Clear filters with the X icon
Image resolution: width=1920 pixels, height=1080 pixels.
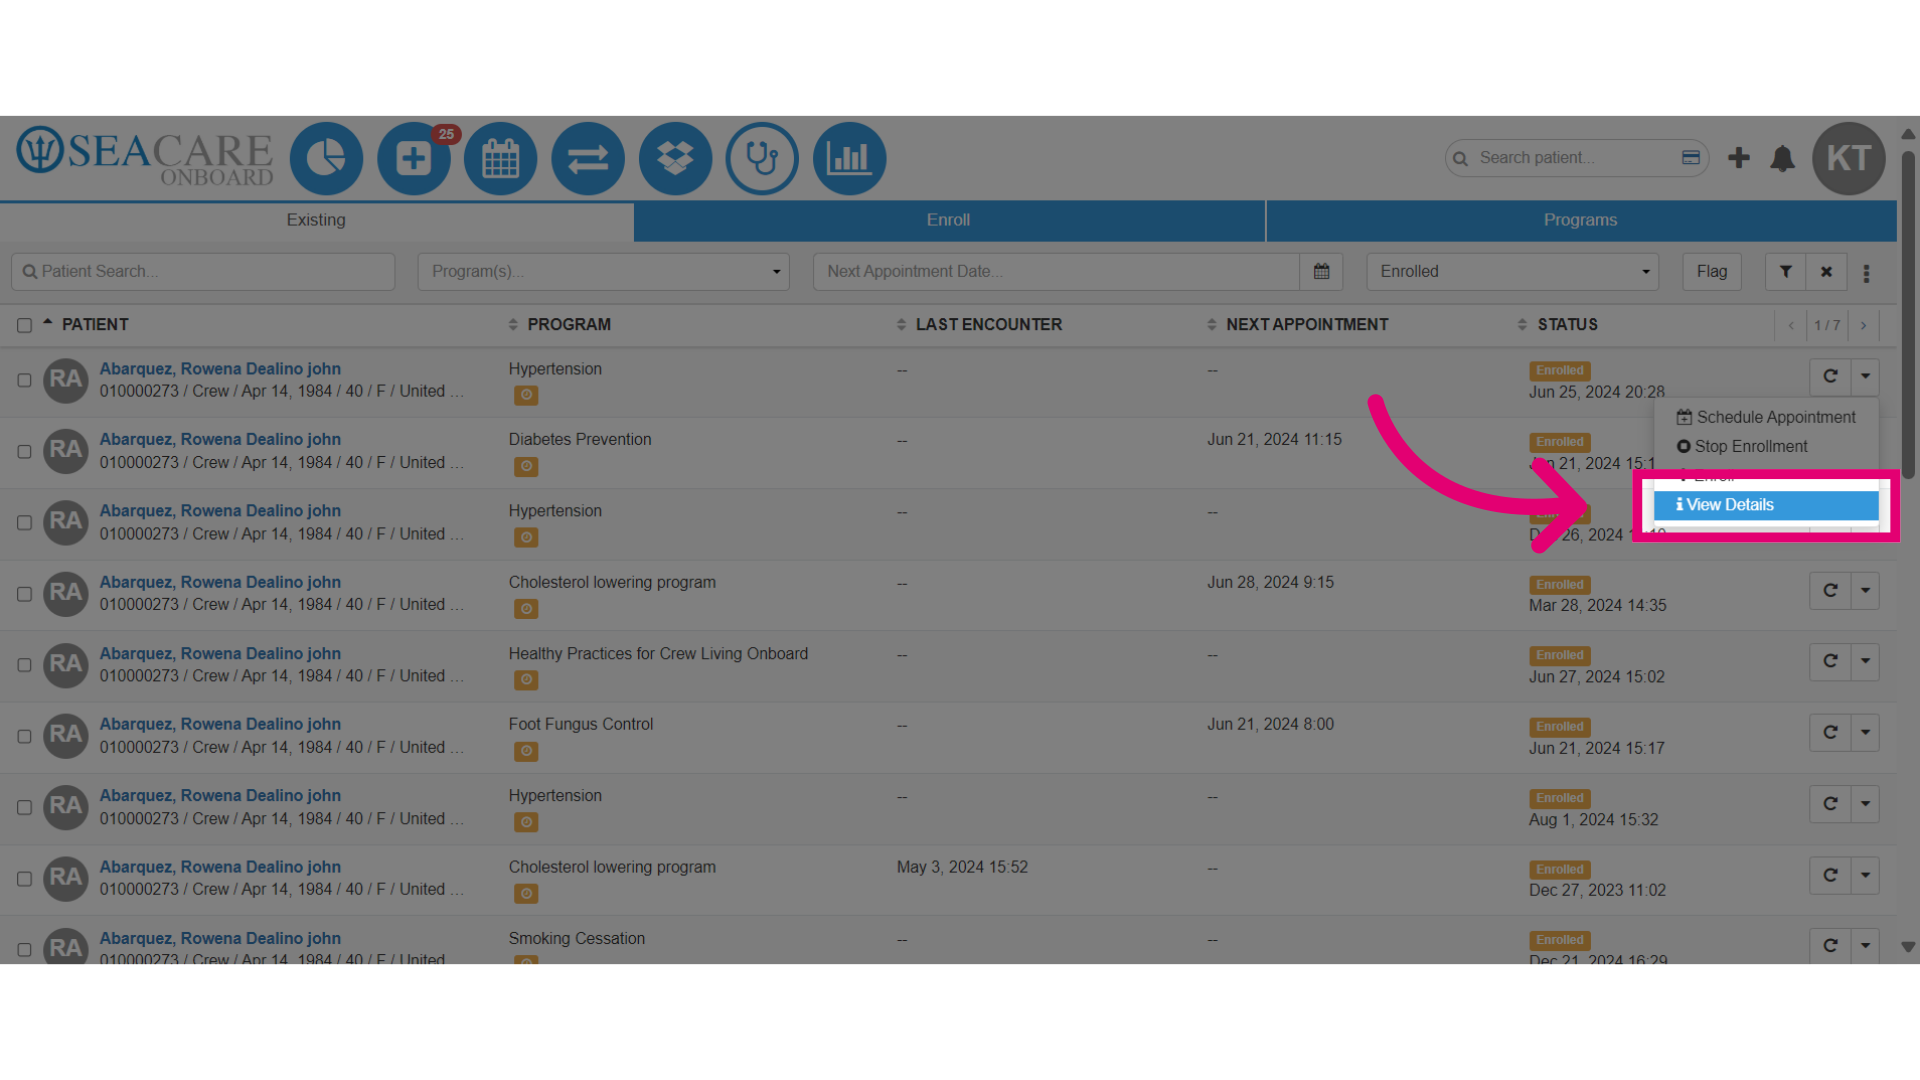point(1826,272)
